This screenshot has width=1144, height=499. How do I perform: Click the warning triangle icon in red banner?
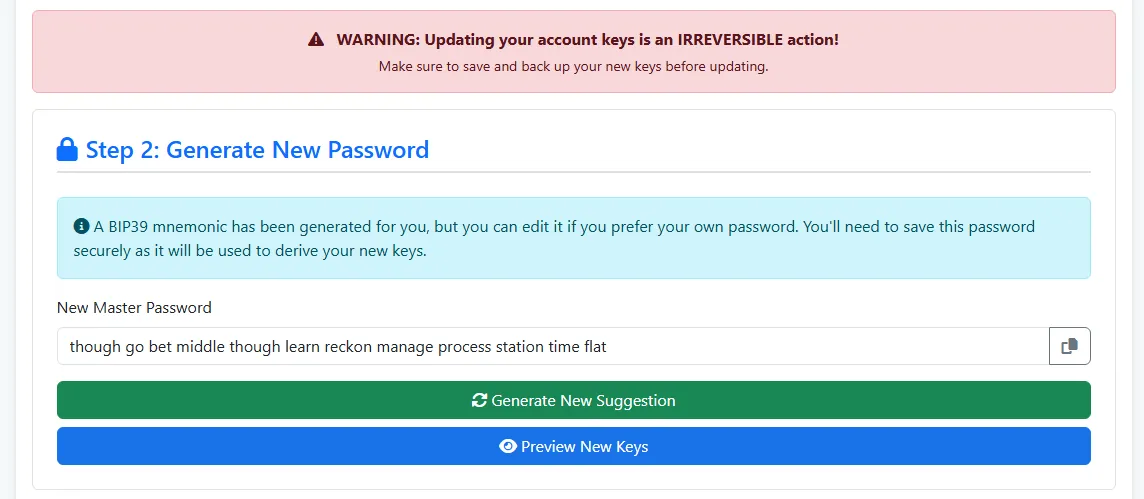[x=316, y=39]
